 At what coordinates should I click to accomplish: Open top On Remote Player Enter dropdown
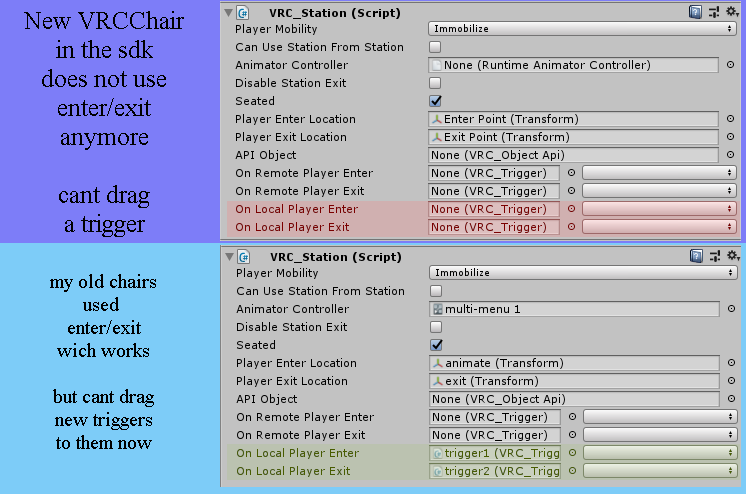[x=659, y=173]
